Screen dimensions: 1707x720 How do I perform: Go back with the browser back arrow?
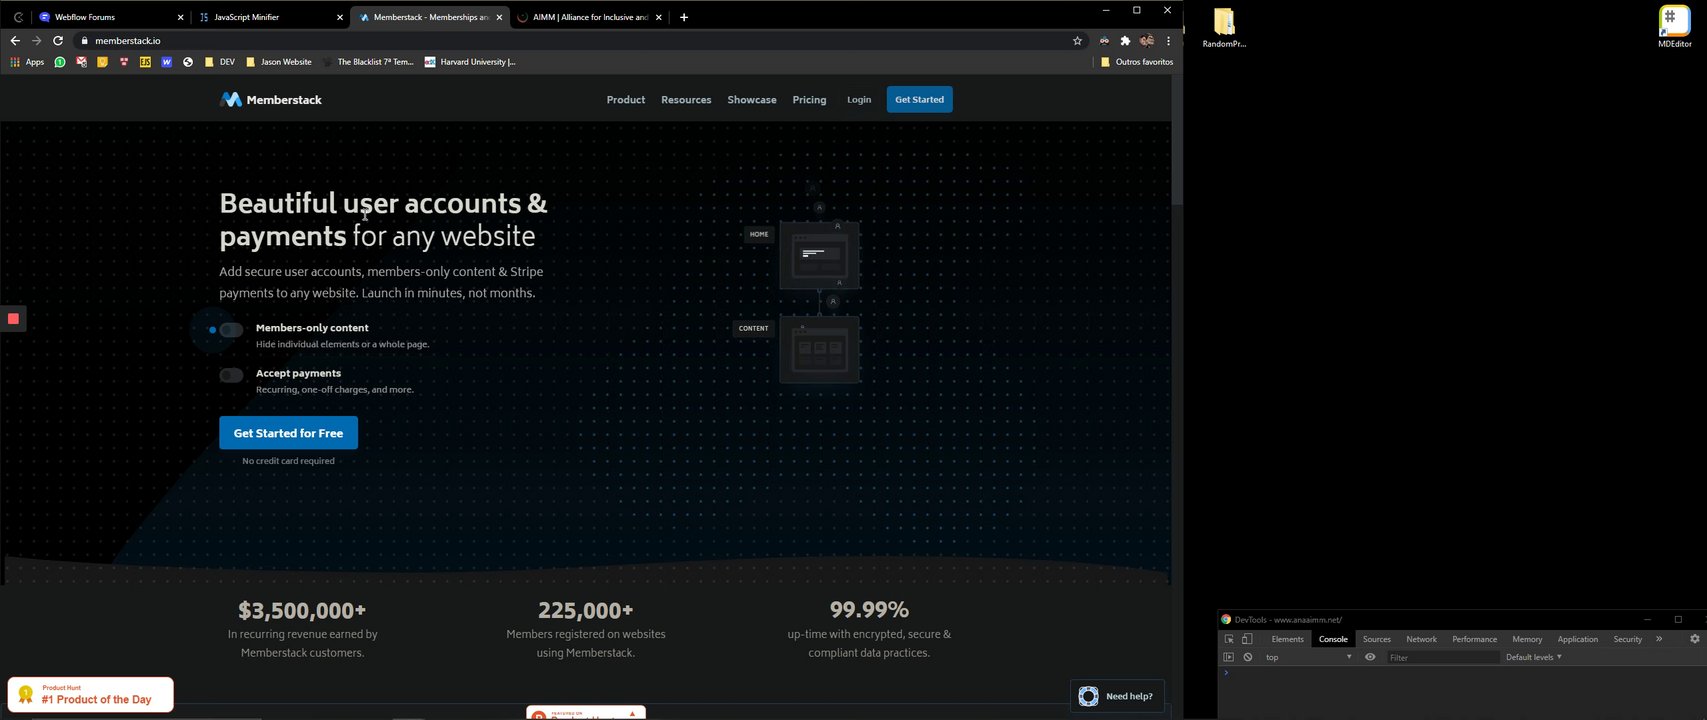point(14,41)
